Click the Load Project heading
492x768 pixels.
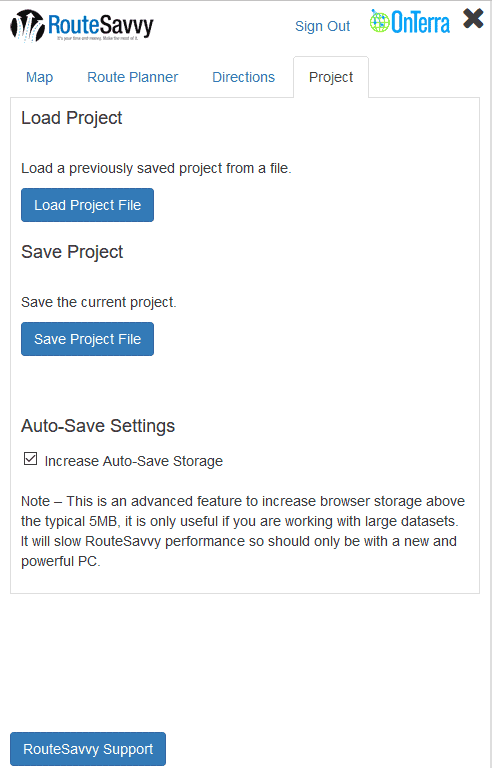pos(72,118)
